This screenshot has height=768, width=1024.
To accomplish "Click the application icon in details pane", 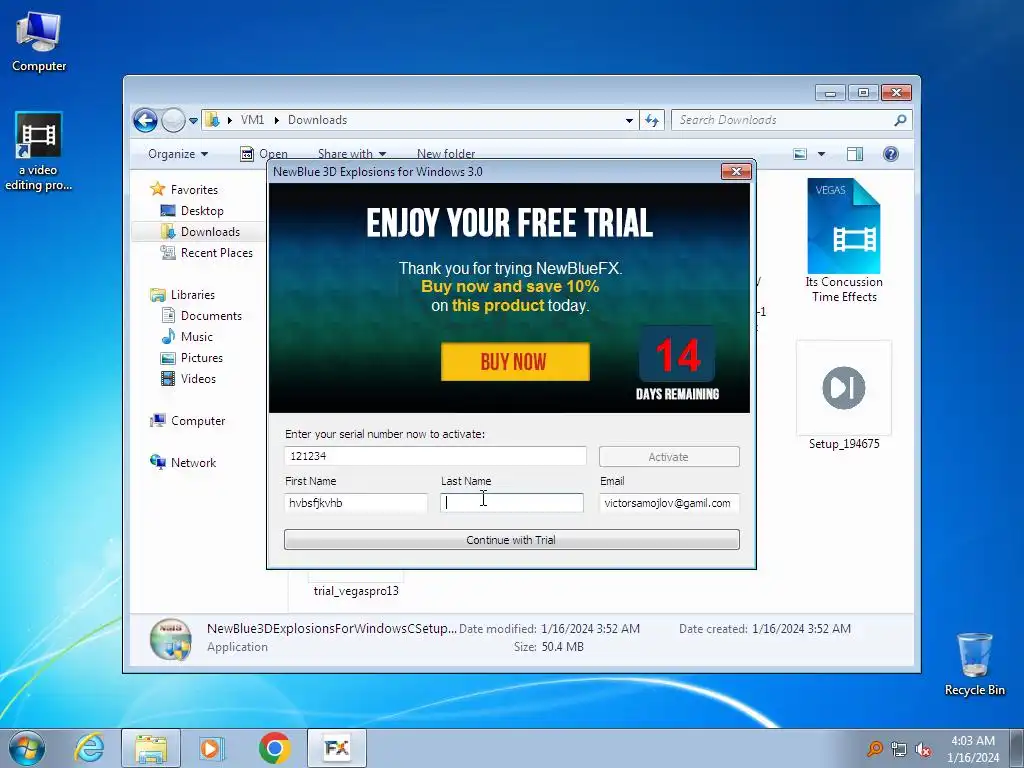I will coord(170,639).
